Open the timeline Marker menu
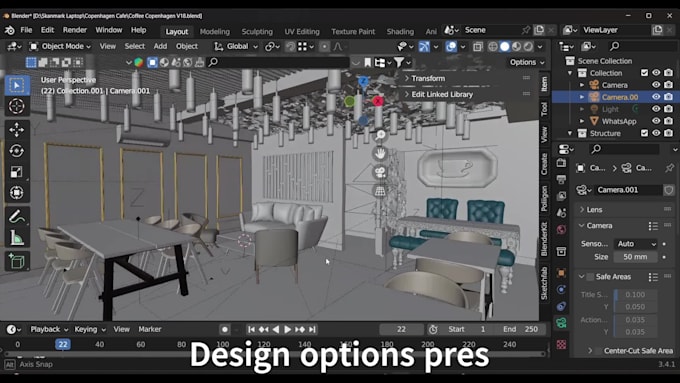680x383 pixels. [x=150, y=329]
